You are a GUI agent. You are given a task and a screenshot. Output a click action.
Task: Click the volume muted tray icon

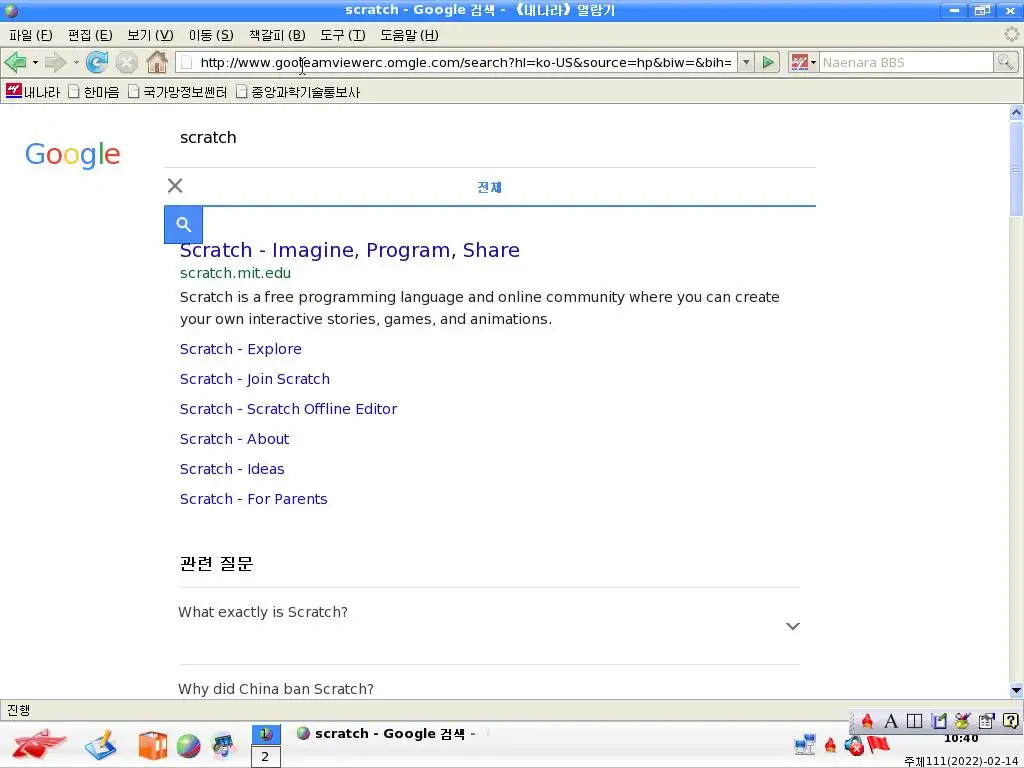pyautogui.click(x=854, y=745)
